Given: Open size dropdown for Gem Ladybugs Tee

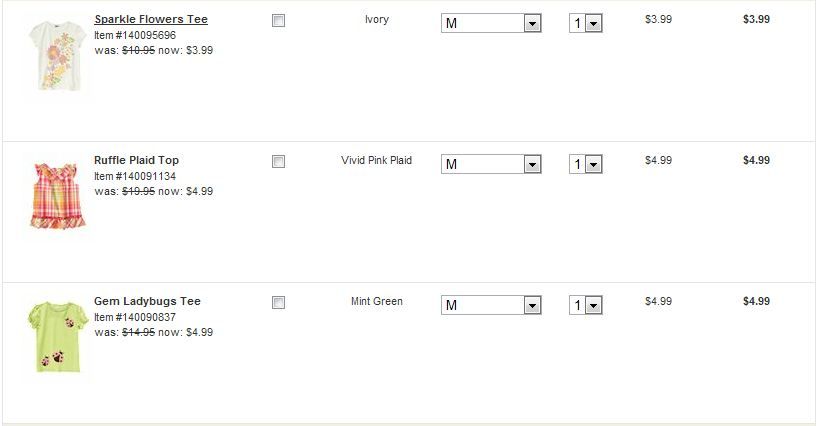Looking at the screenshot, I should click(x=491, y=305).
